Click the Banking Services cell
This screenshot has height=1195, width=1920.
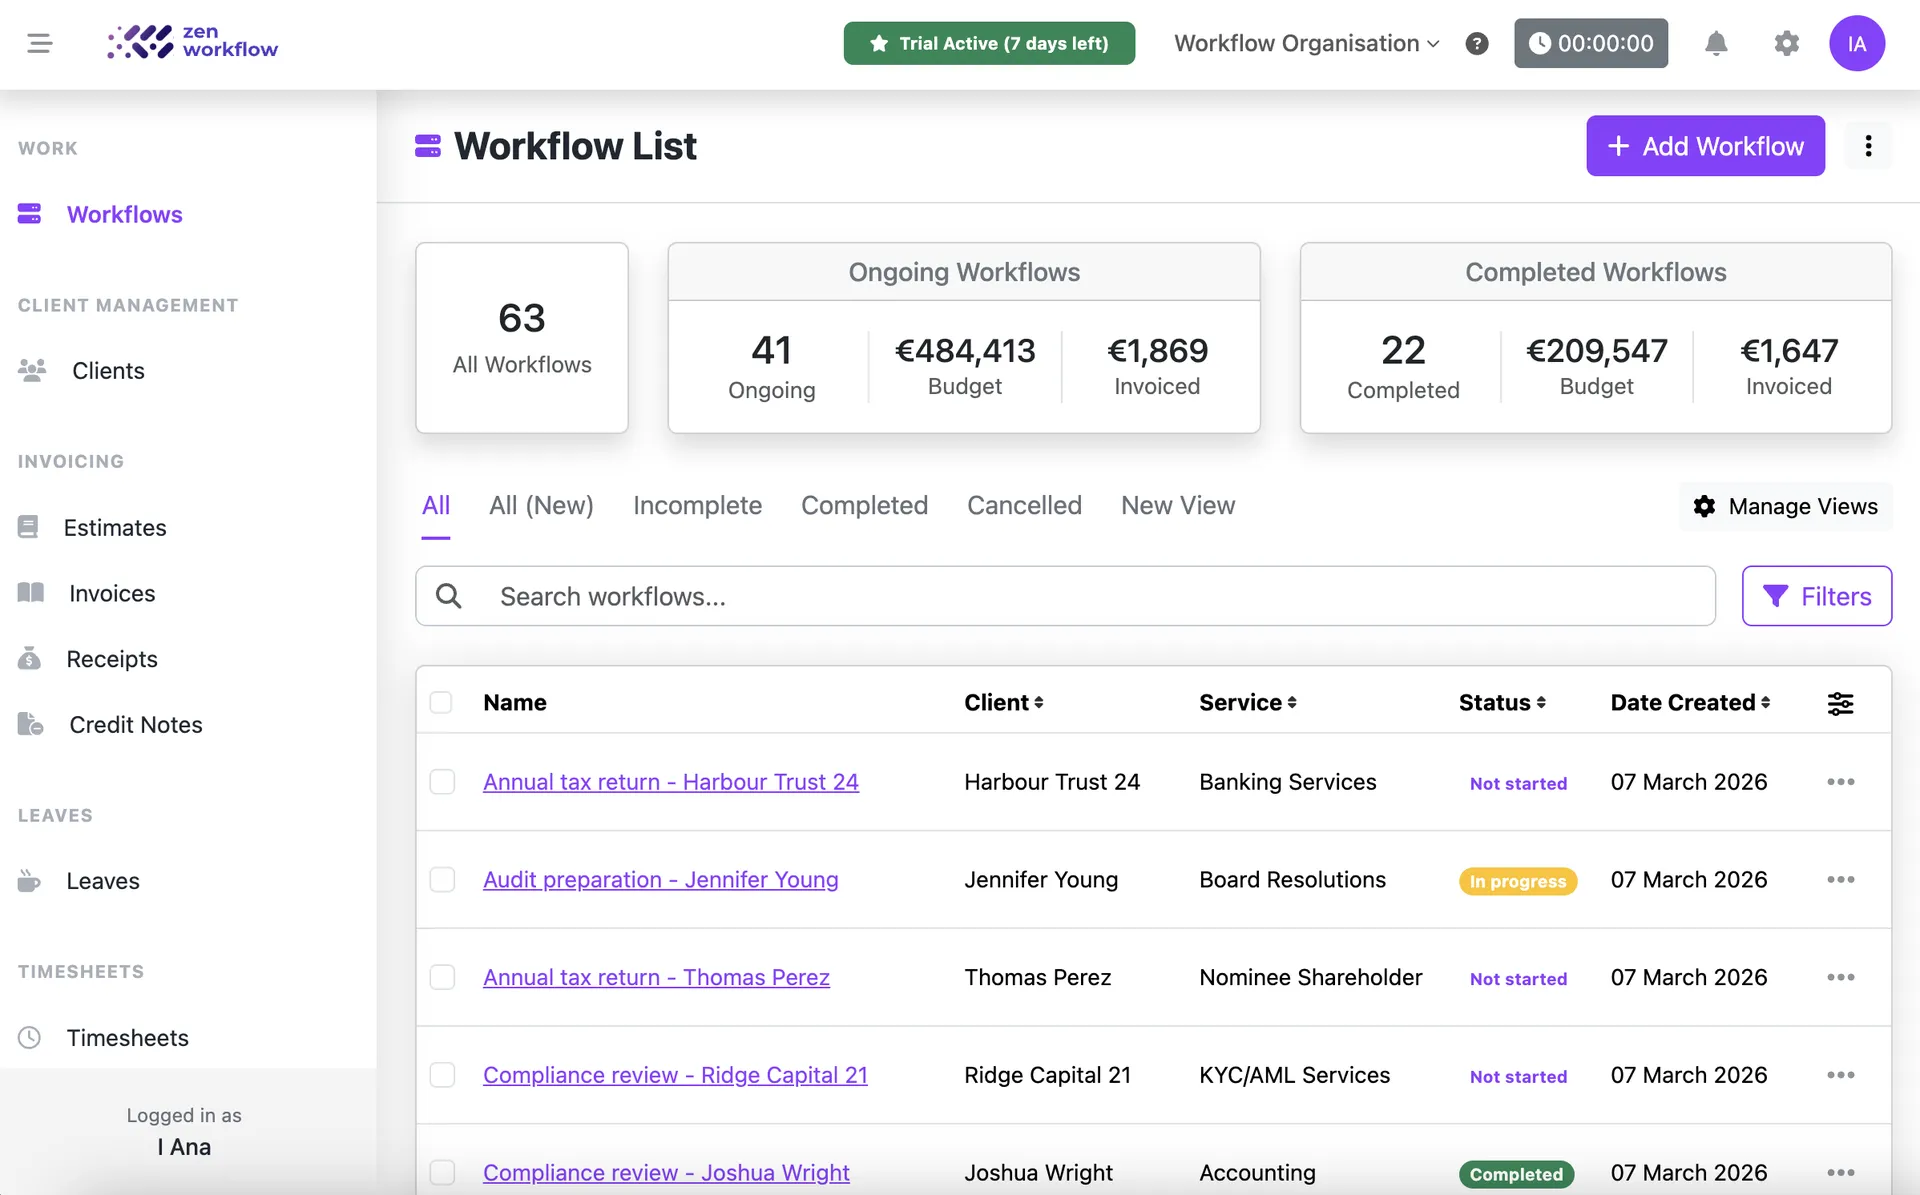pos(1288,782)
